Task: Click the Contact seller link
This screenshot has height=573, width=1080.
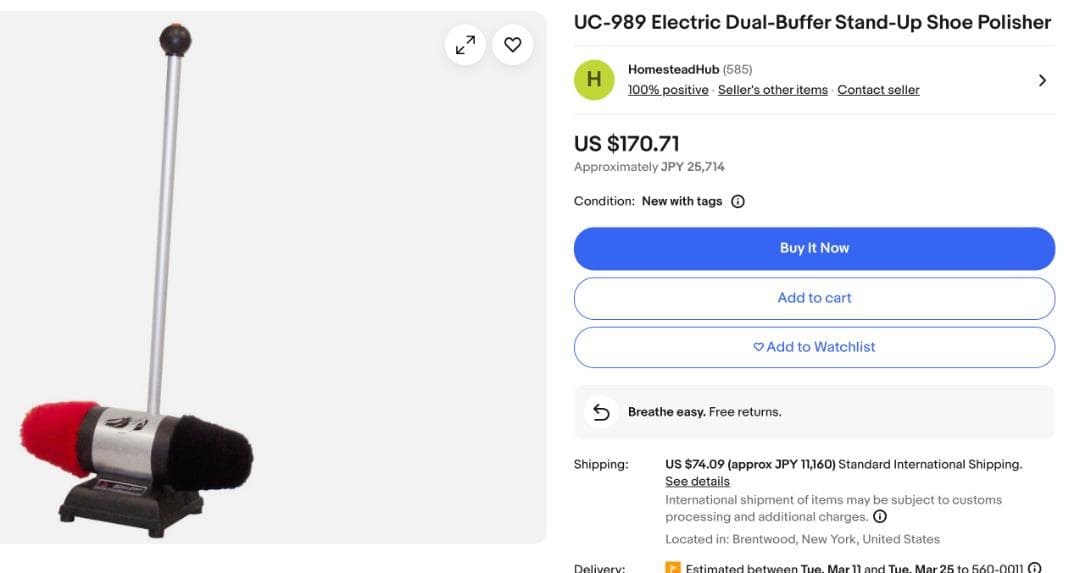Action: [878, 90]
